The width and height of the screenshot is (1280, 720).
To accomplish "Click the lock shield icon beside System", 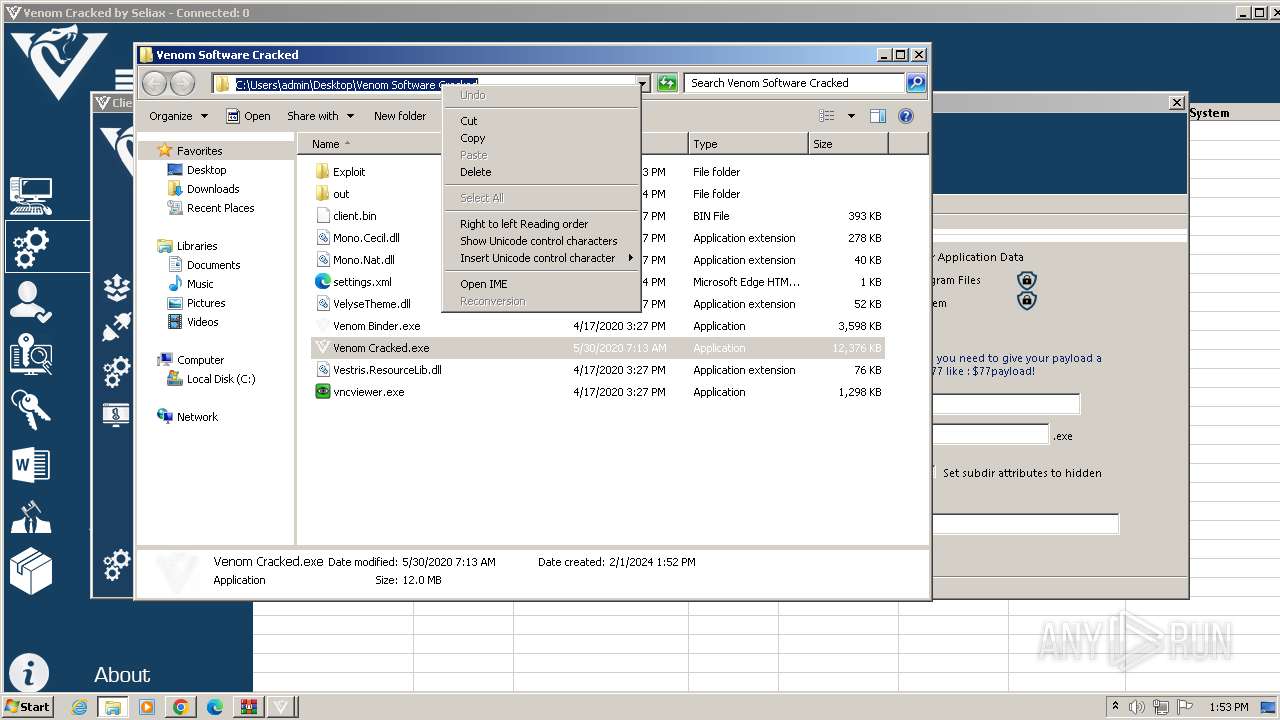I will pos(1026,300).
